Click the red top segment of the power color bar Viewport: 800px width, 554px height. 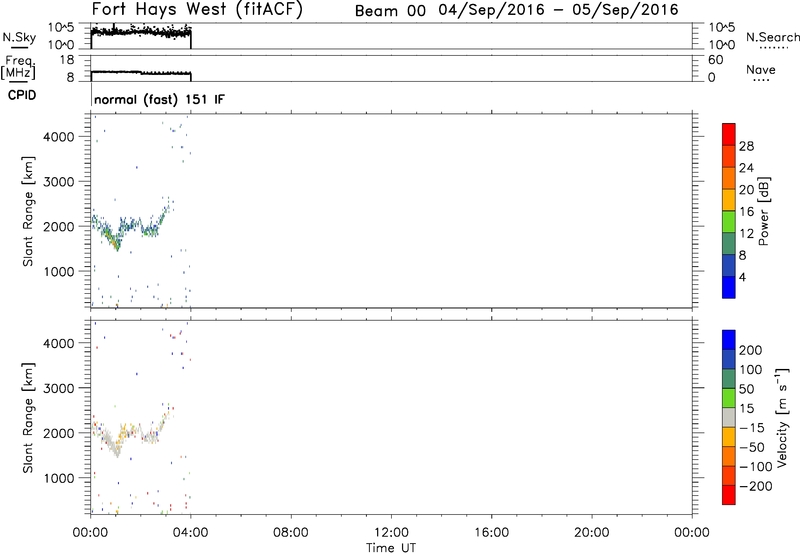pos(729,134)
